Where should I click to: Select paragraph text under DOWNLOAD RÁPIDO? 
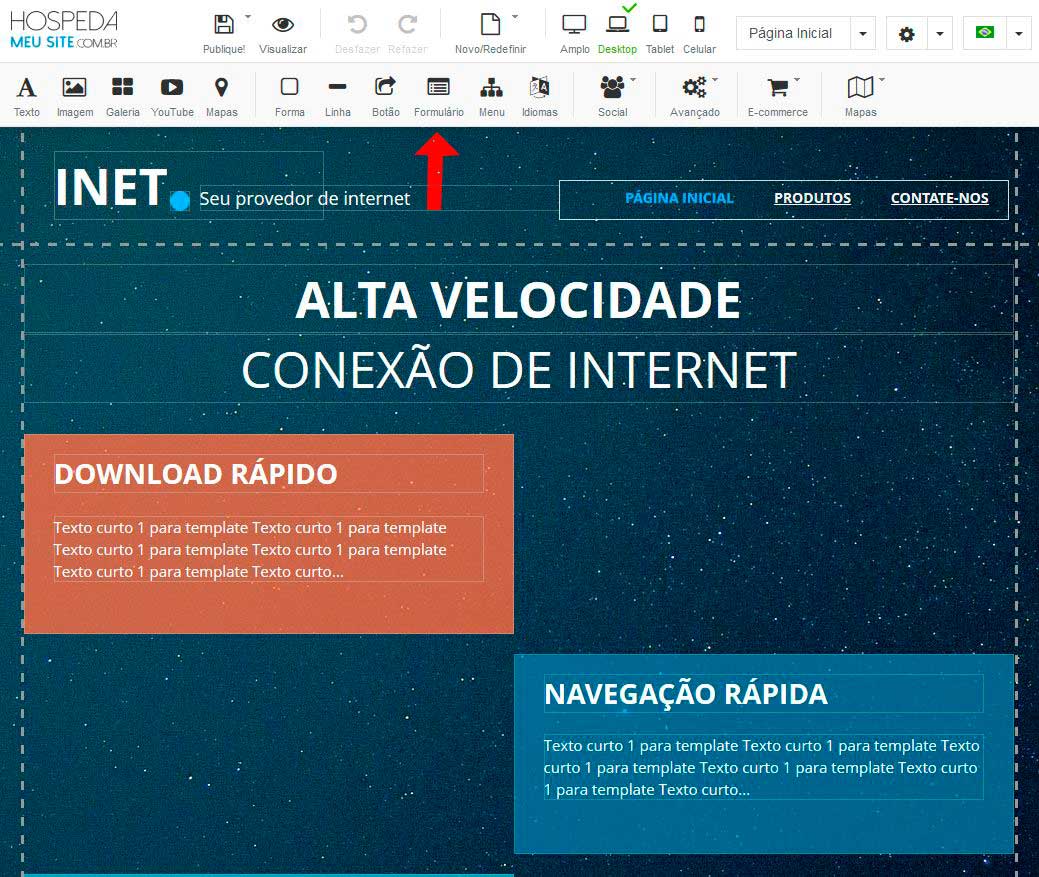pyautogui.click(x=268, y=549)
